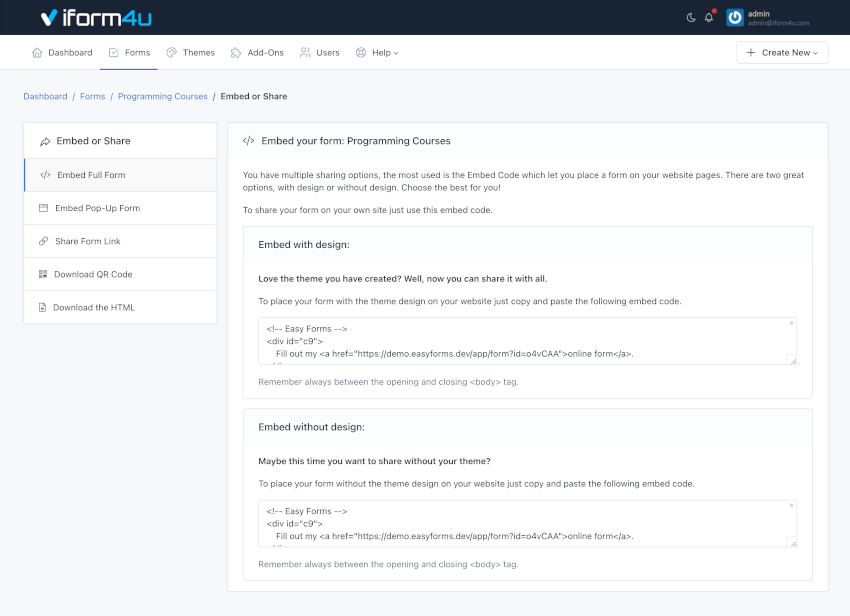This screenshot has height=616, width=850.
Task: Open the Dashboard nav item
Action: click(62, 52)
